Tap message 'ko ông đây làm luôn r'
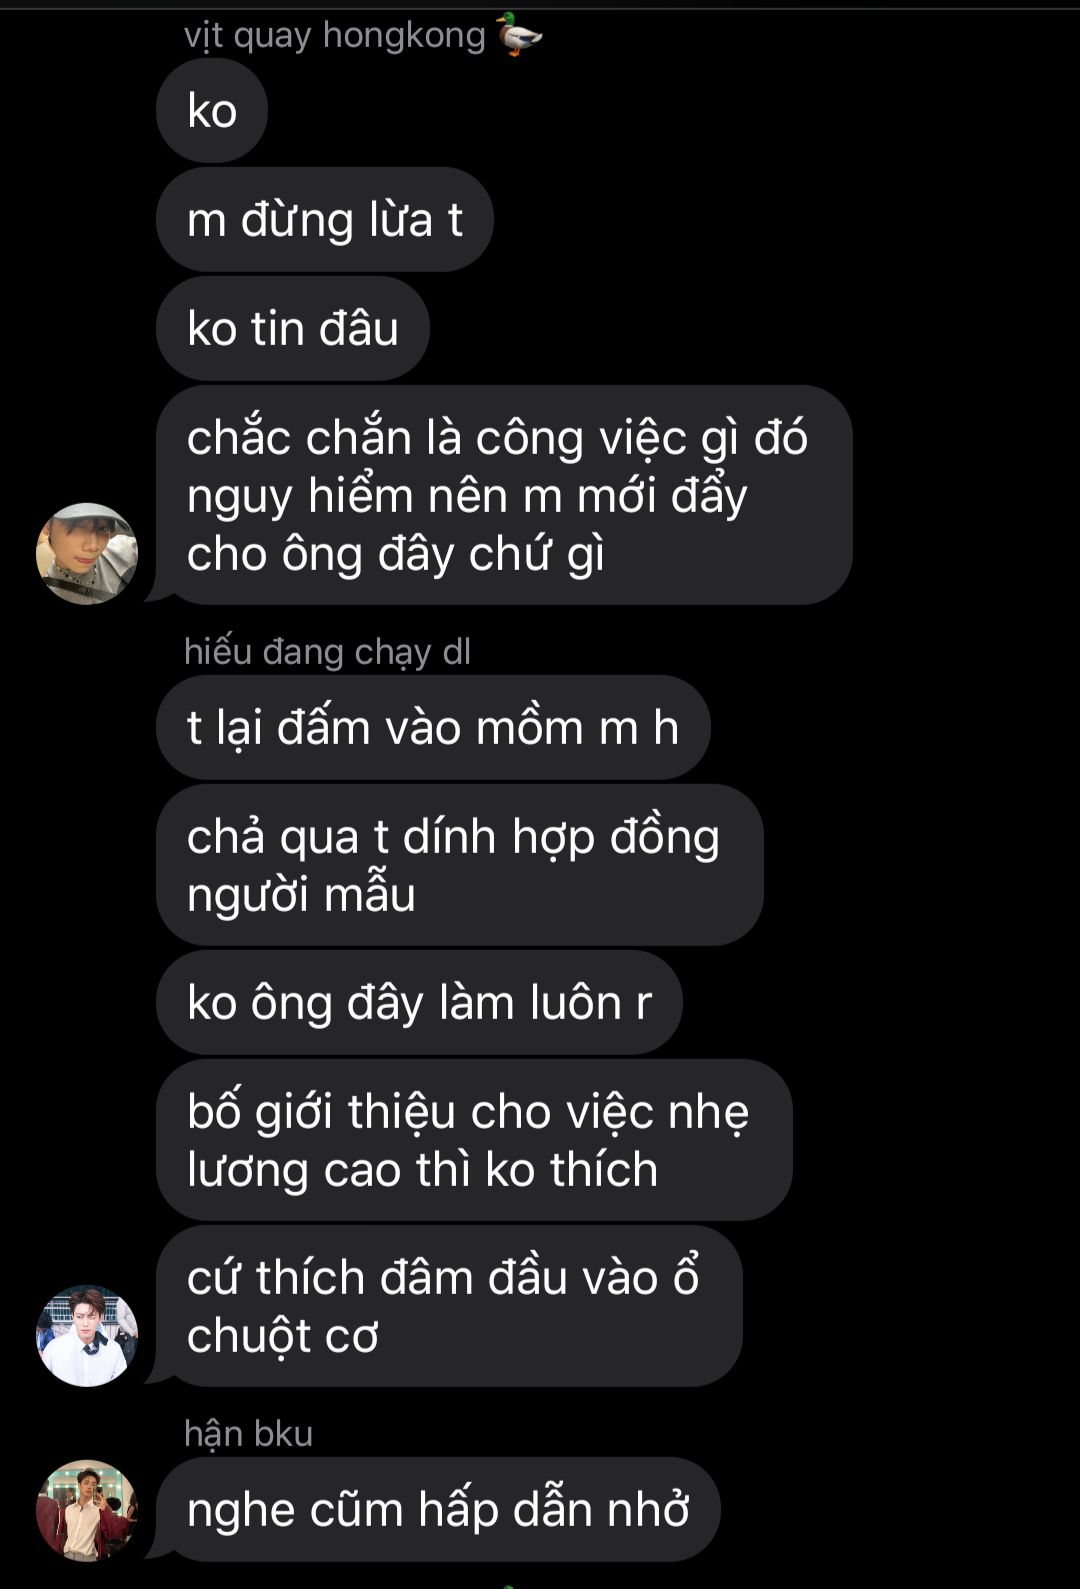The height and width of the screenshot is (1589, 1080). pos(419,1003)
